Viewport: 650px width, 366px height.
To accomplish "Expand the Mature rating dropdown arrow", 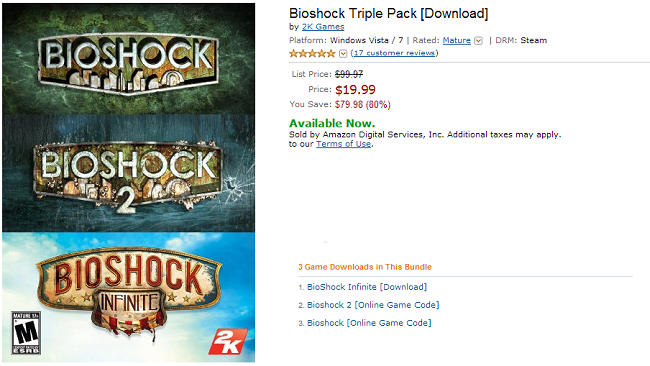I will click(478, 41).
